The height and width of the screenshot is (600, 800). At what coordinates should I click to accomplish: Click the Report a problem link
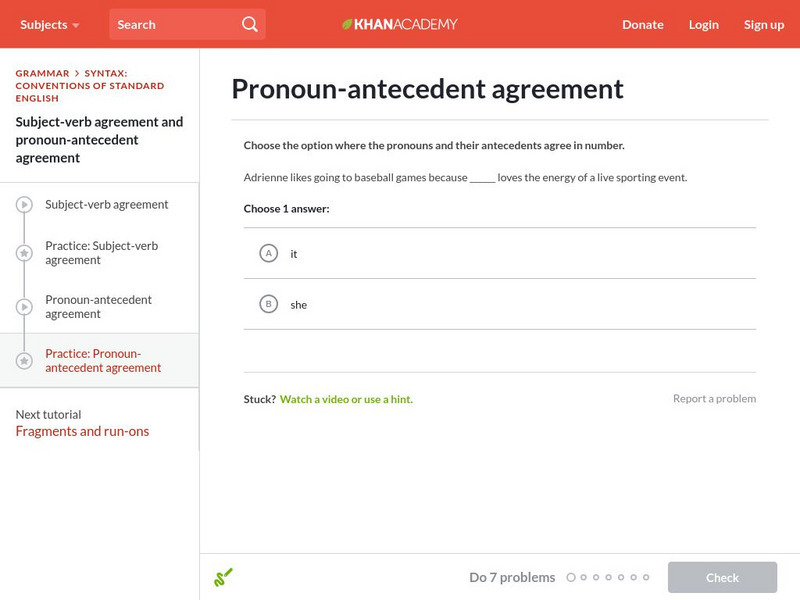click(714, 399)
